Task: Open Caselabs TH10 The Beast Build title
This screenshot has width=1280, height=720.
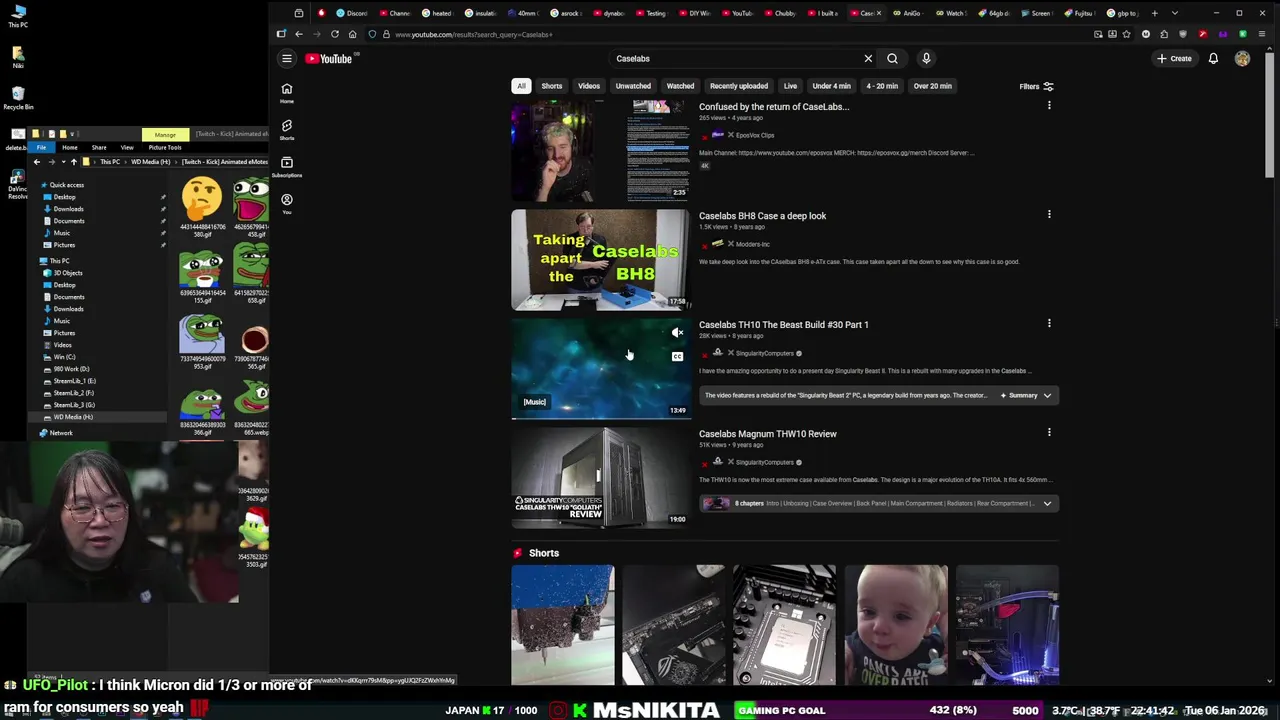Action: [783, 325]
